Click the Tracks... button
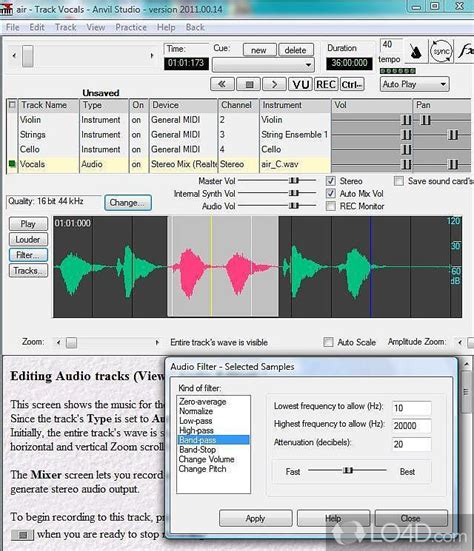Viewport: 474px width, 551px height. coord(28,271)
